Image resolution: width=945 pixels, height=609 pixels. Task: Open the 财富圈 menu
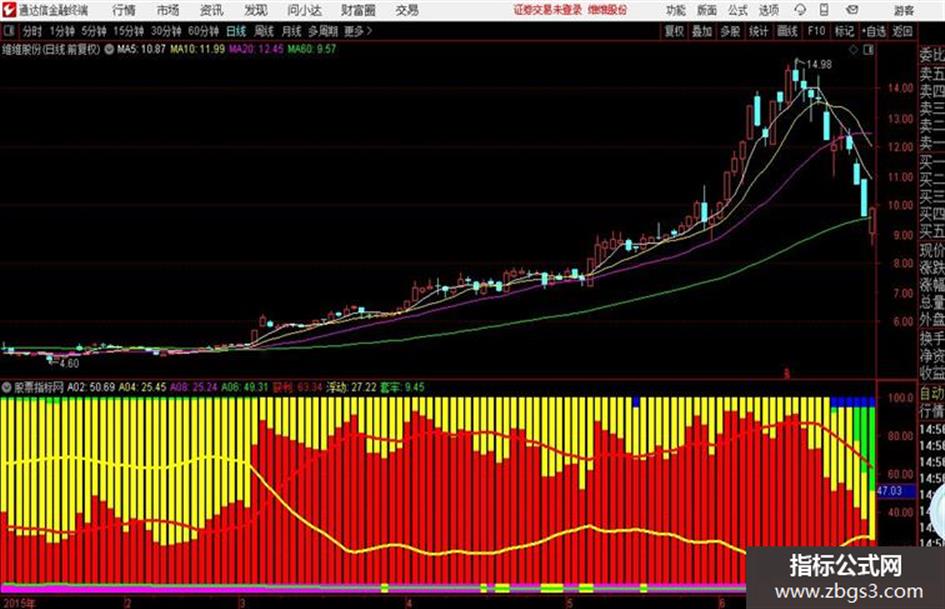tap(359, 10)
